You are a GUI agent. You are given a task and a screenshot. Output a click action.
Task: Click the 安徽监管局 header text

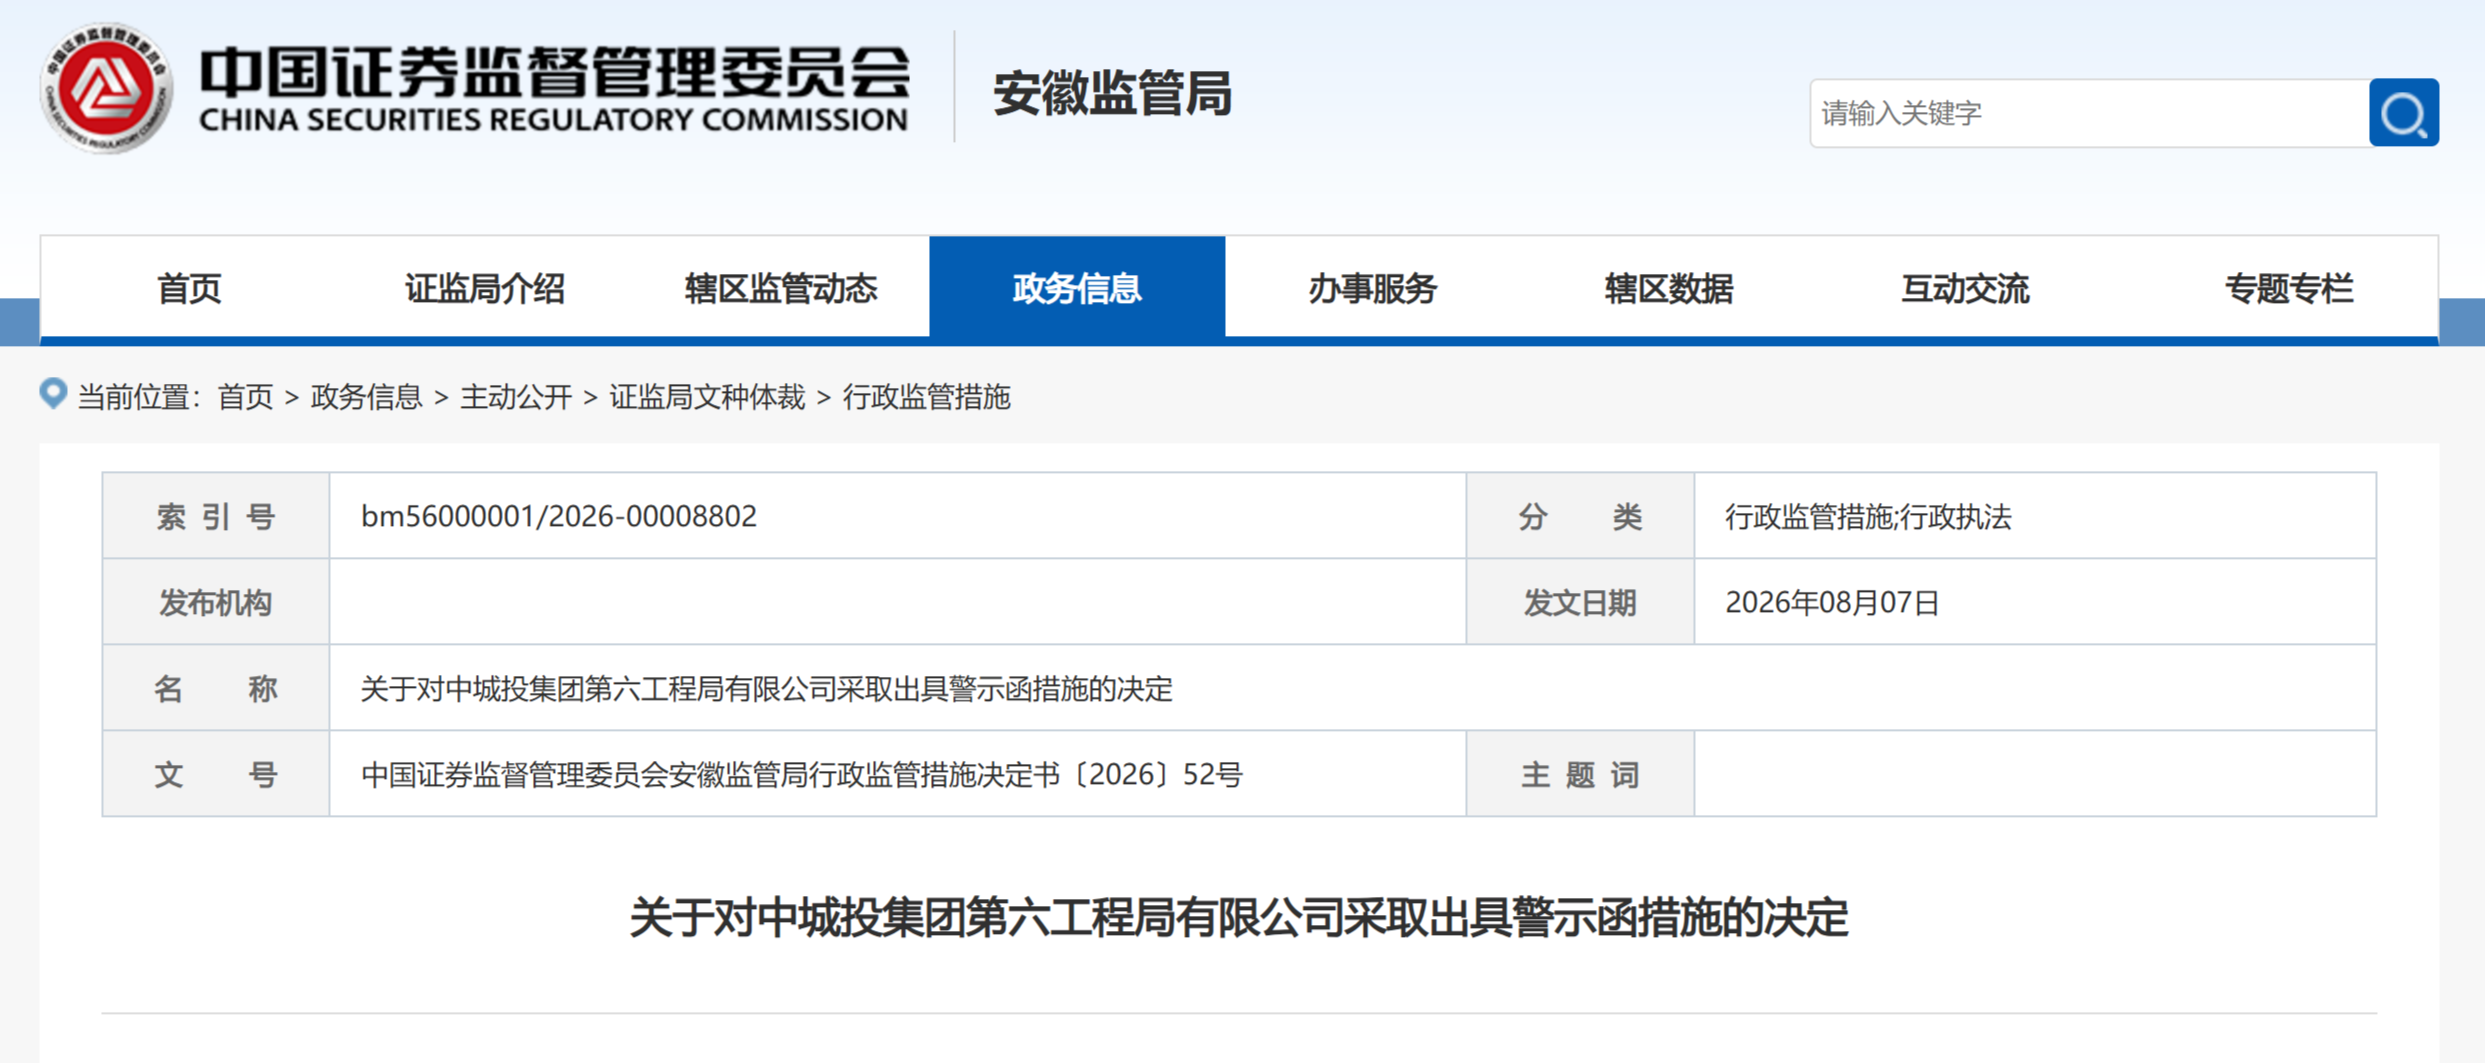[x=1112, y=94]
